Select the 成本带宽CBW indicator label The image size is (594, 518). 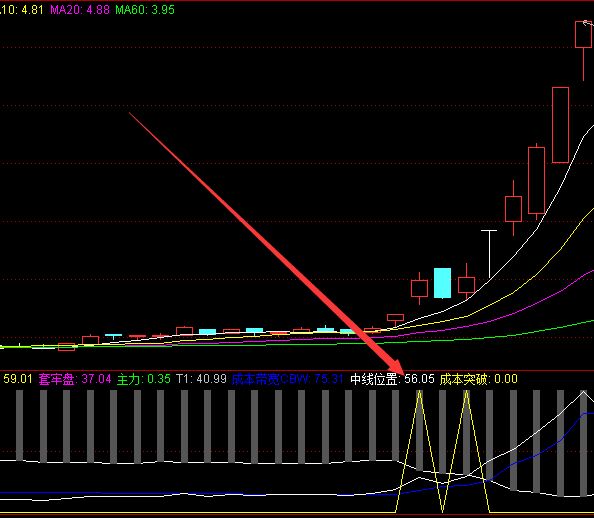tap(287, 379)
